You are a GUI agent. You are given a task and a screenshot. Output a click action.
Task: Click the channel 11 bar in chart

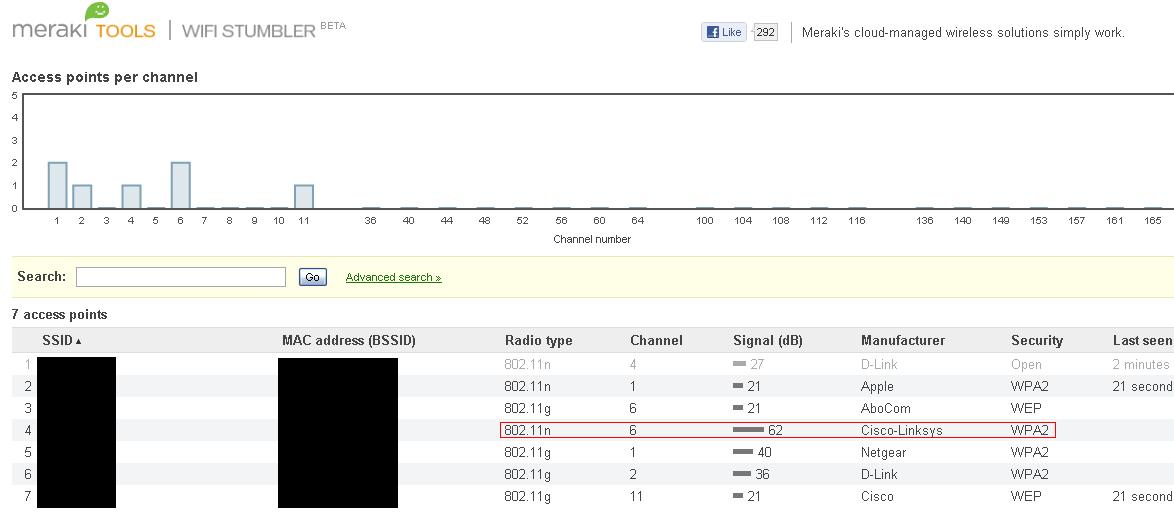(303, 196)
